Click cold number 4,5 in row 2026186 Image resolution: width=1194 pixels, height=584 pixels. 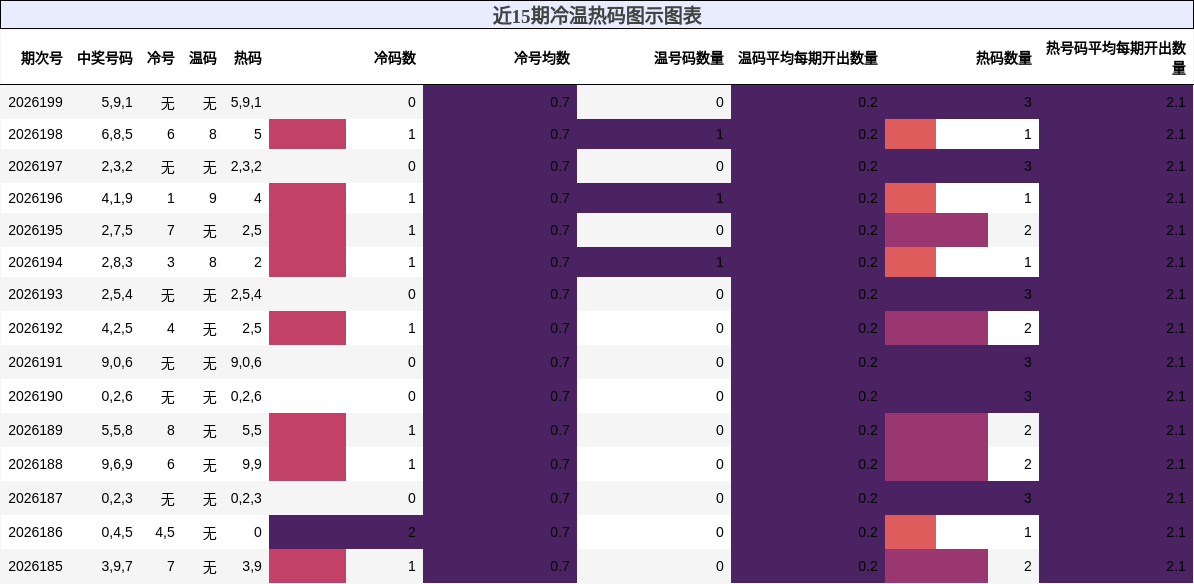[x=164, y=532]
